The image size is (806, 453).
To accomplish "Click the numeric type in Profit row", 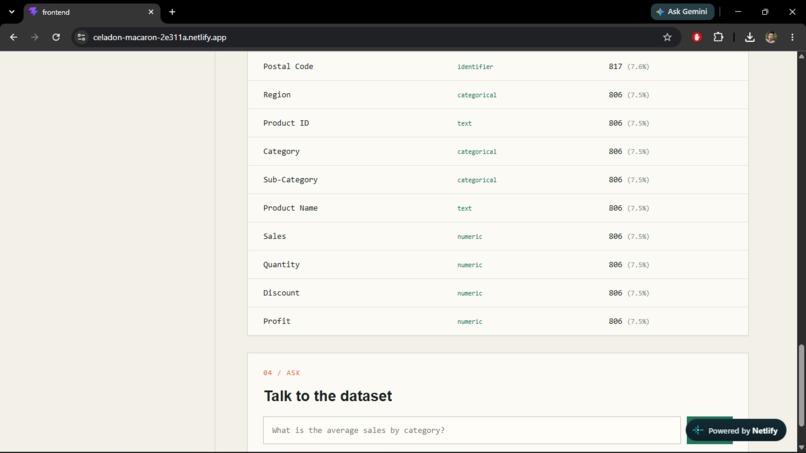I will tap(470, 321).
